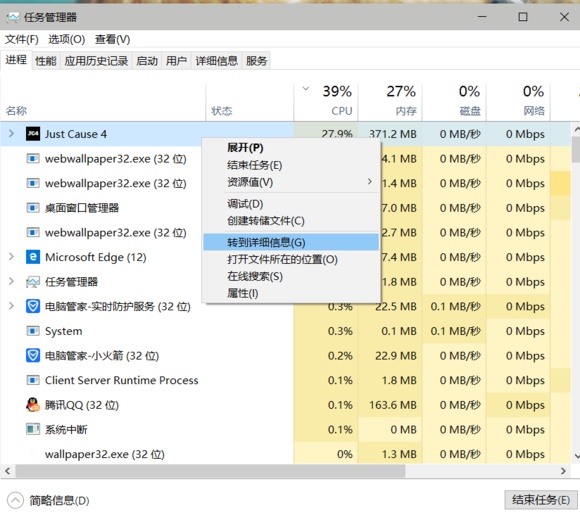The height and width of the screenshot is (515, 580).
Task: Click the System process icon
Action: pyautogui.click(x=33, y=331)
